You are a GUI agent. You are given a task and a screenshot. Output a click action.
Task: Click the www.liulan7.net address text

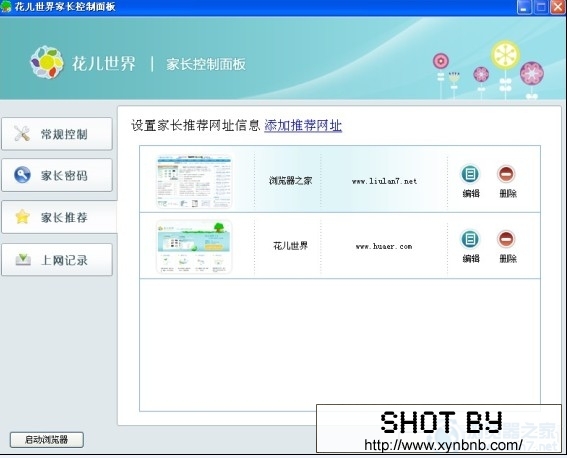click(384, 181)
